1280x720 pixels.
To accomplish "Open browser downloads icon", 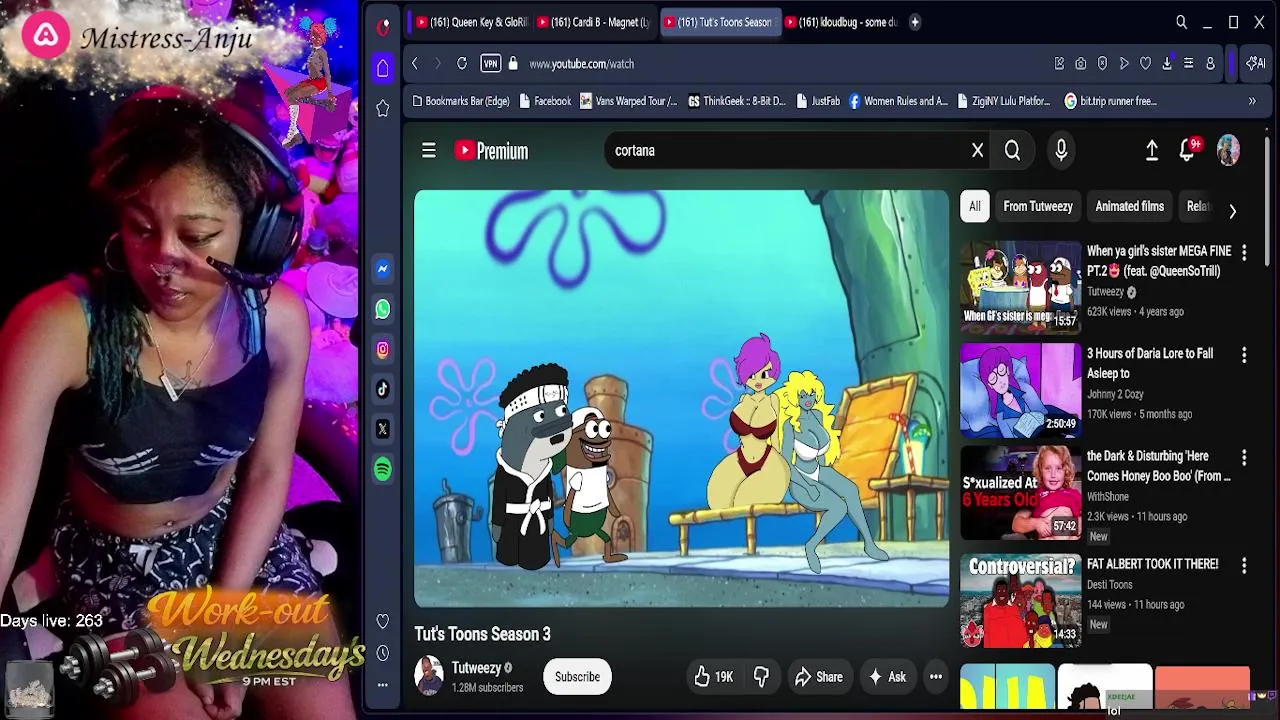I will tap(1167, 64).
